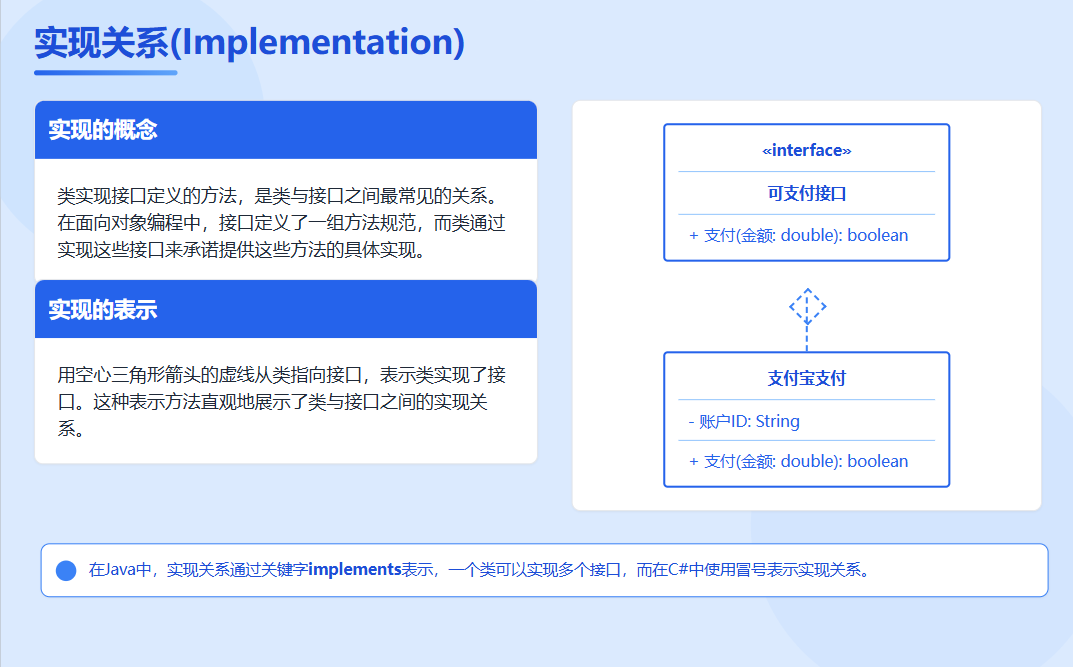Click the paragraph beginning 用空心三角形箭头的虚线
This screenshot has height=667, width=1073.
(x=281, y=402)
